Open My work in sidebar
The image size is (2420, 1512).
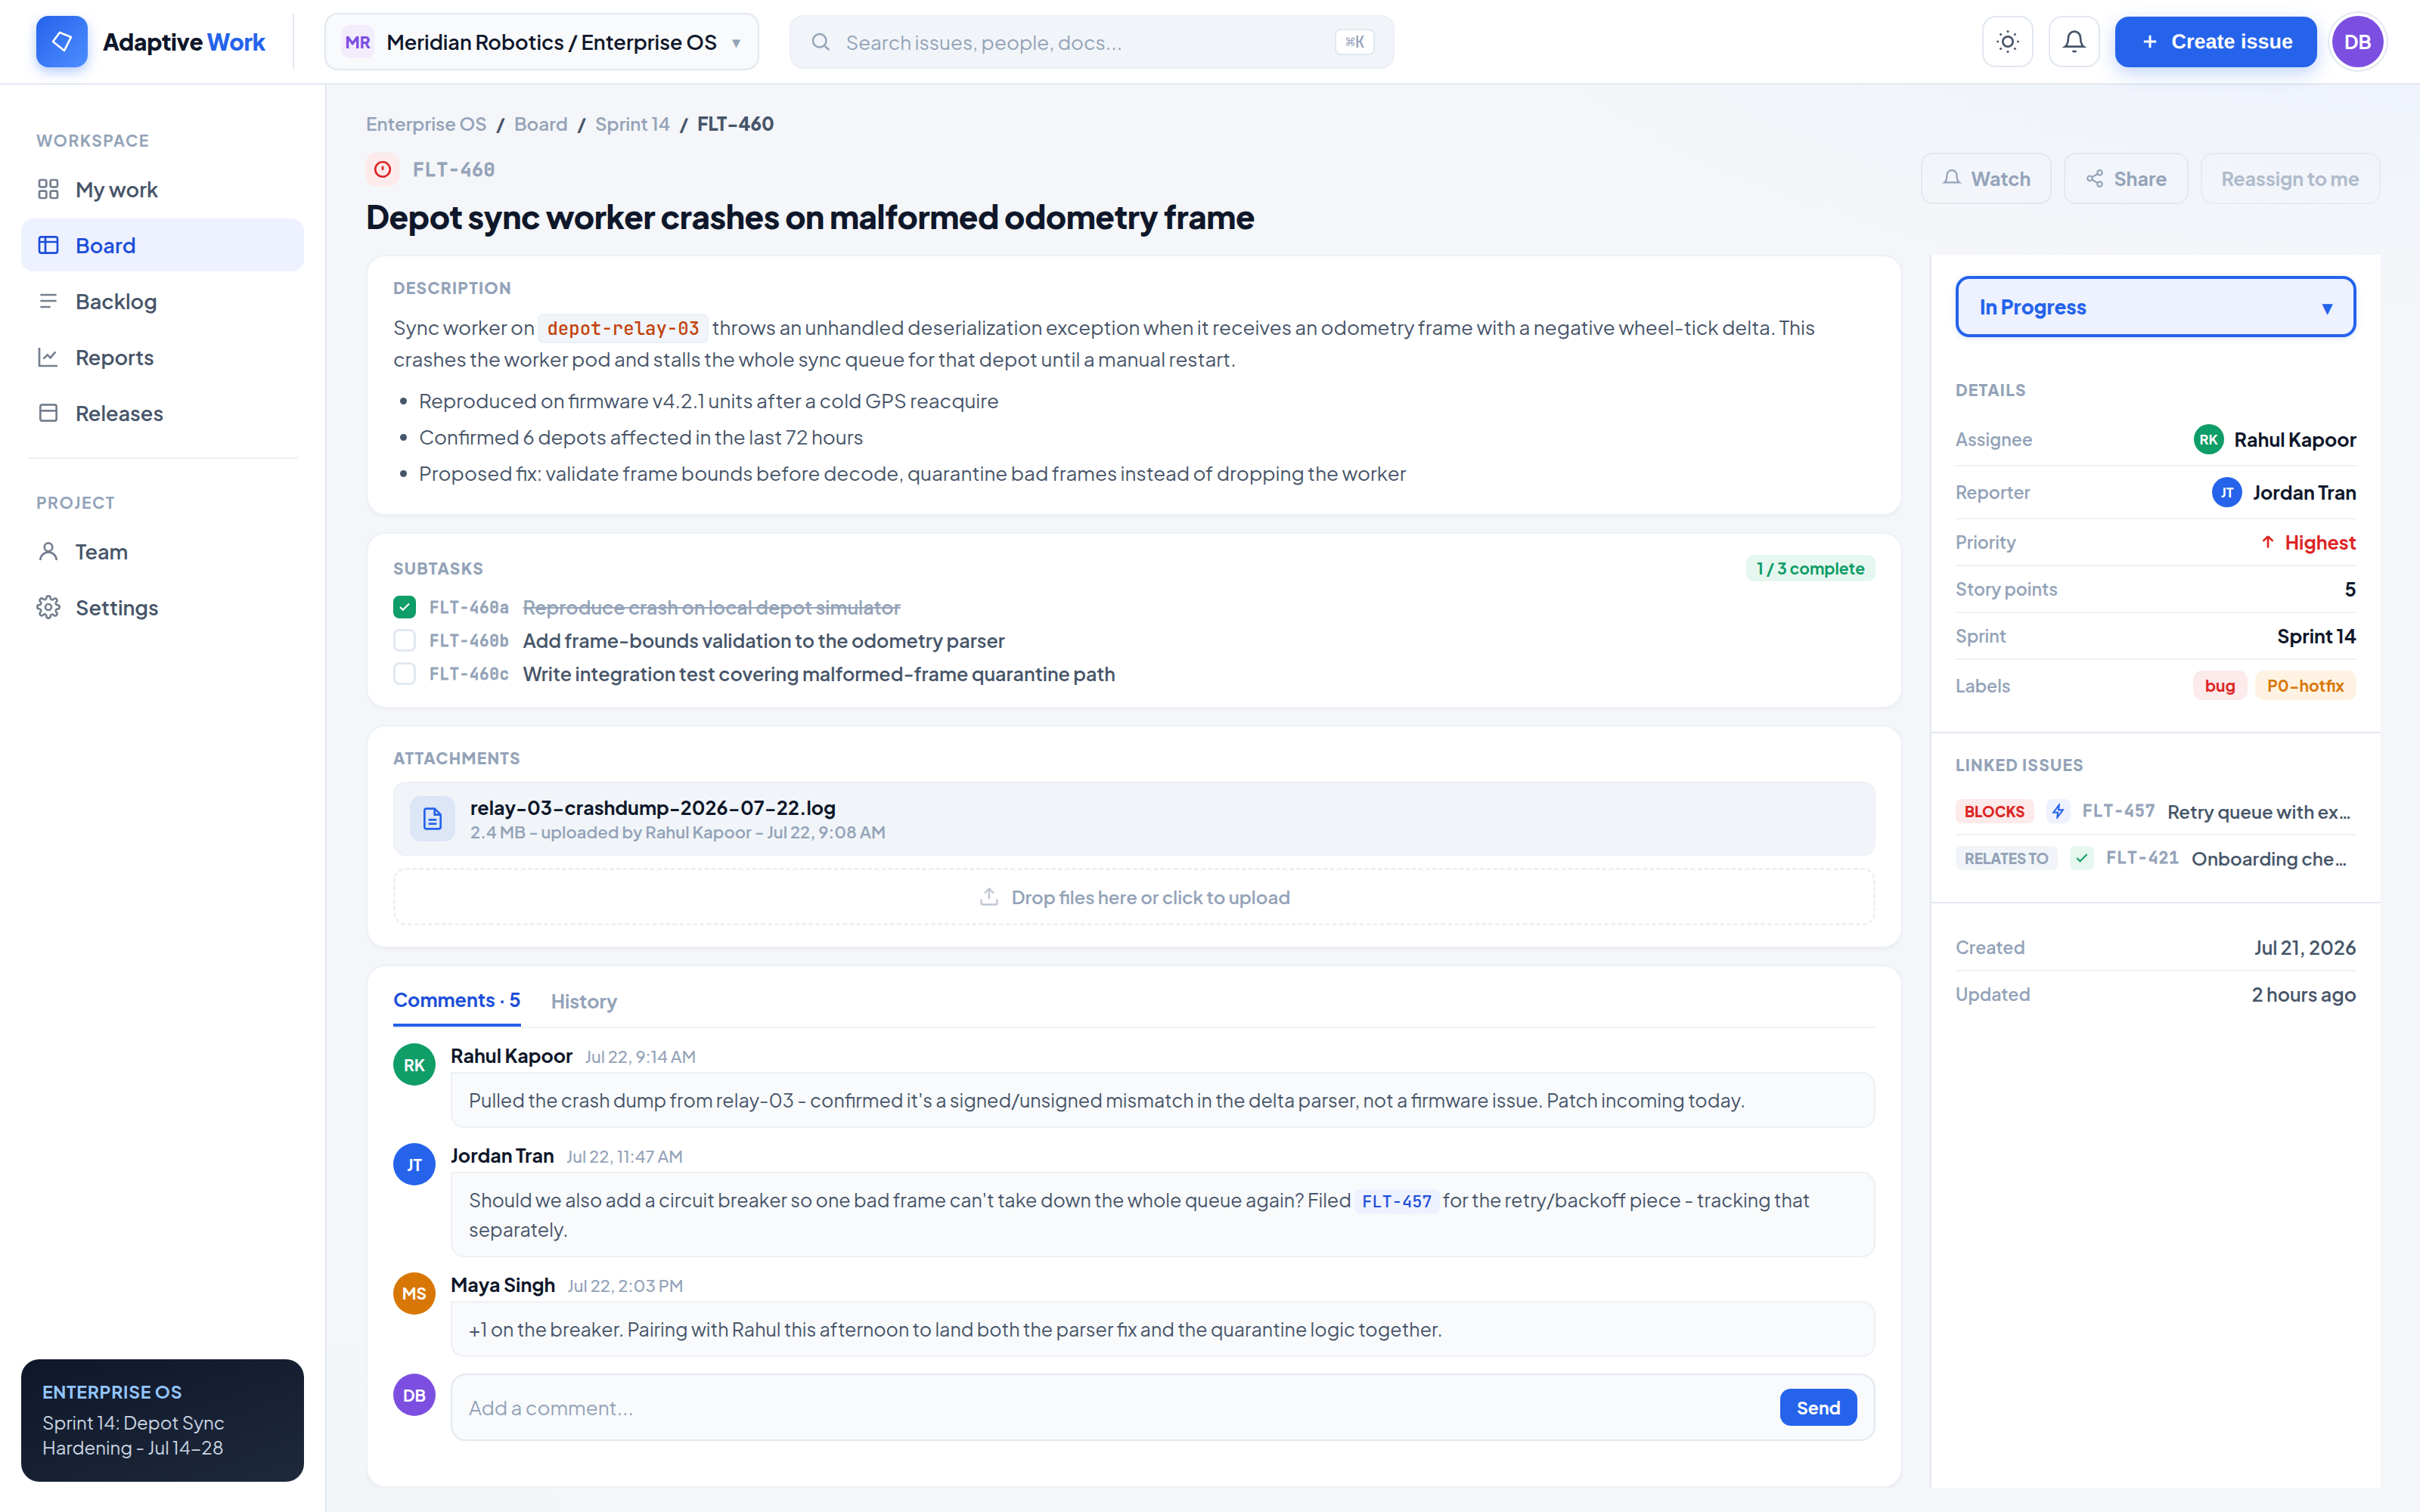(162, 190)
